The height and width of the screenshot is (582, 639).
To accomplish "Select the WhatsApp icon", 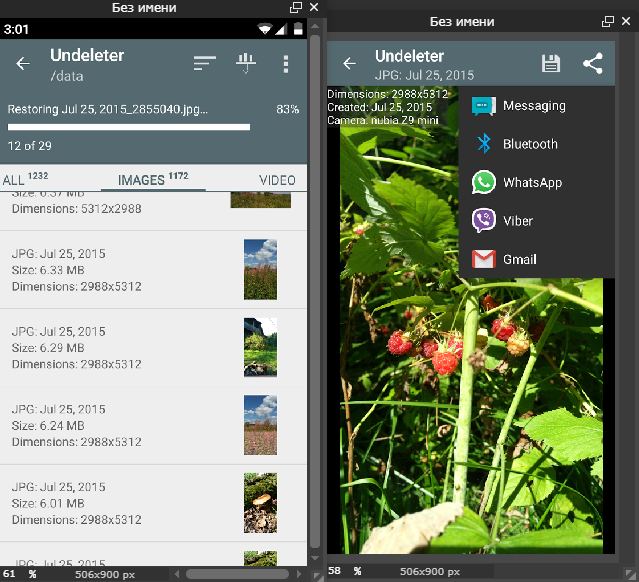I will tap(484, 182).
